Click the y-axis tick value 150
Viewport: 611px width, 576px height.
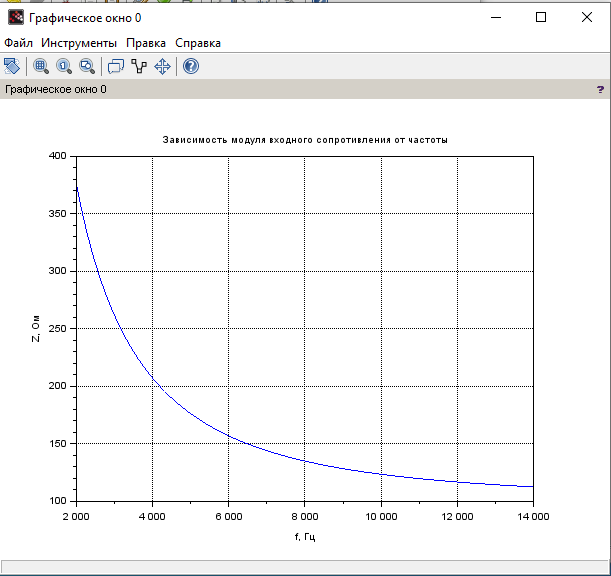pos(58,443)
